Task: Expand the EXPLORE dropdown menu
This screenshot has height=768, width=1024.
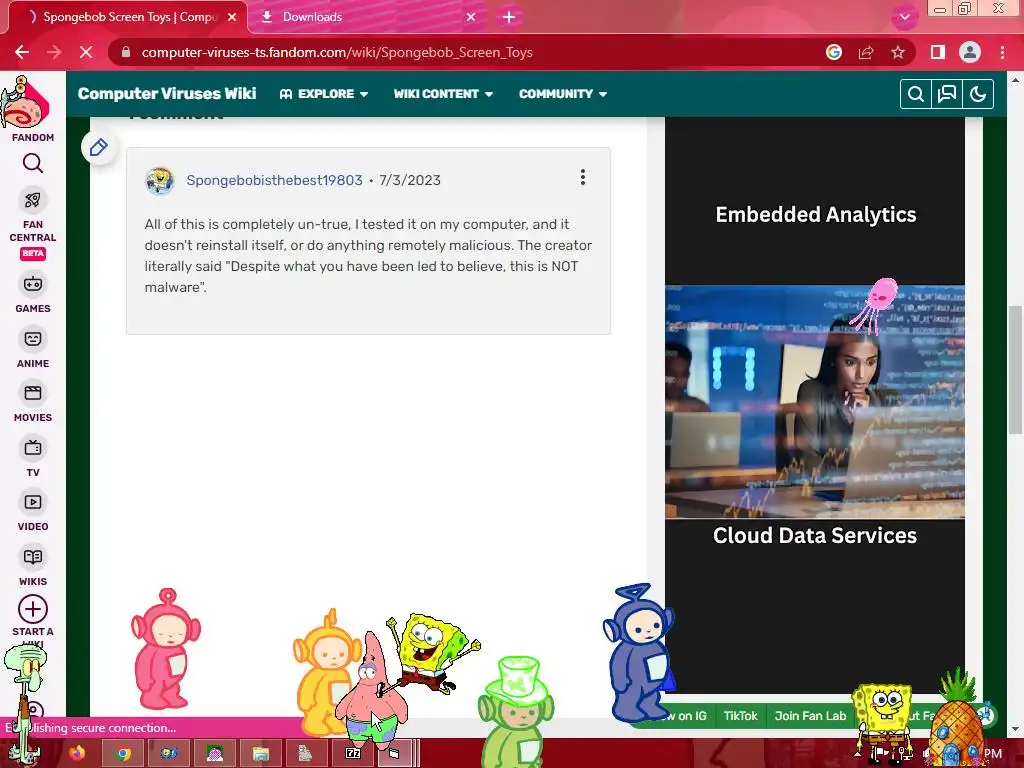Action: (x=324, y=94)
